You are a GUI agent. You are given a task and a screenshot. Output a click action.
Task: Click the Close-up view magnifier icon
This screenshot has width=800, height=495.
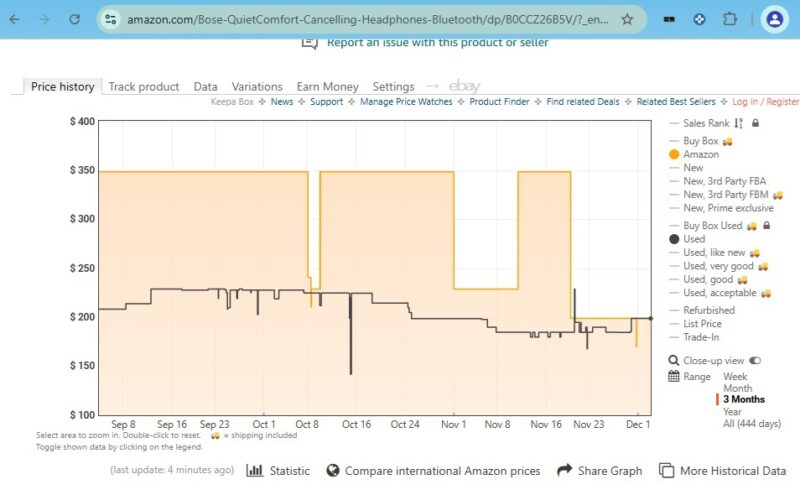[x=673, y=360]
